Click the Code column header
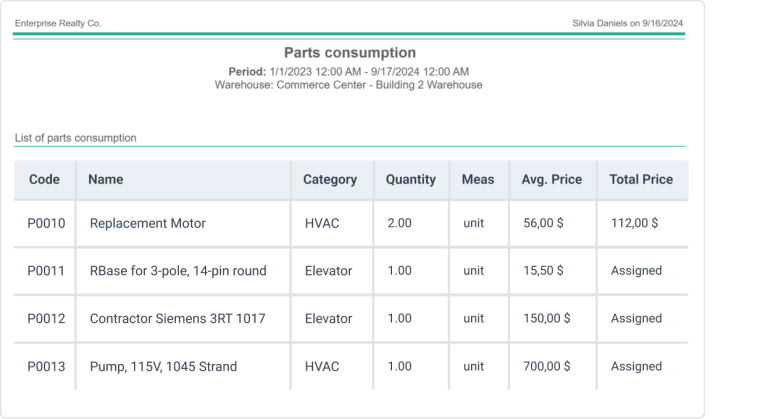The width and height of the screenshot is (768, 419). coord(45,180)
